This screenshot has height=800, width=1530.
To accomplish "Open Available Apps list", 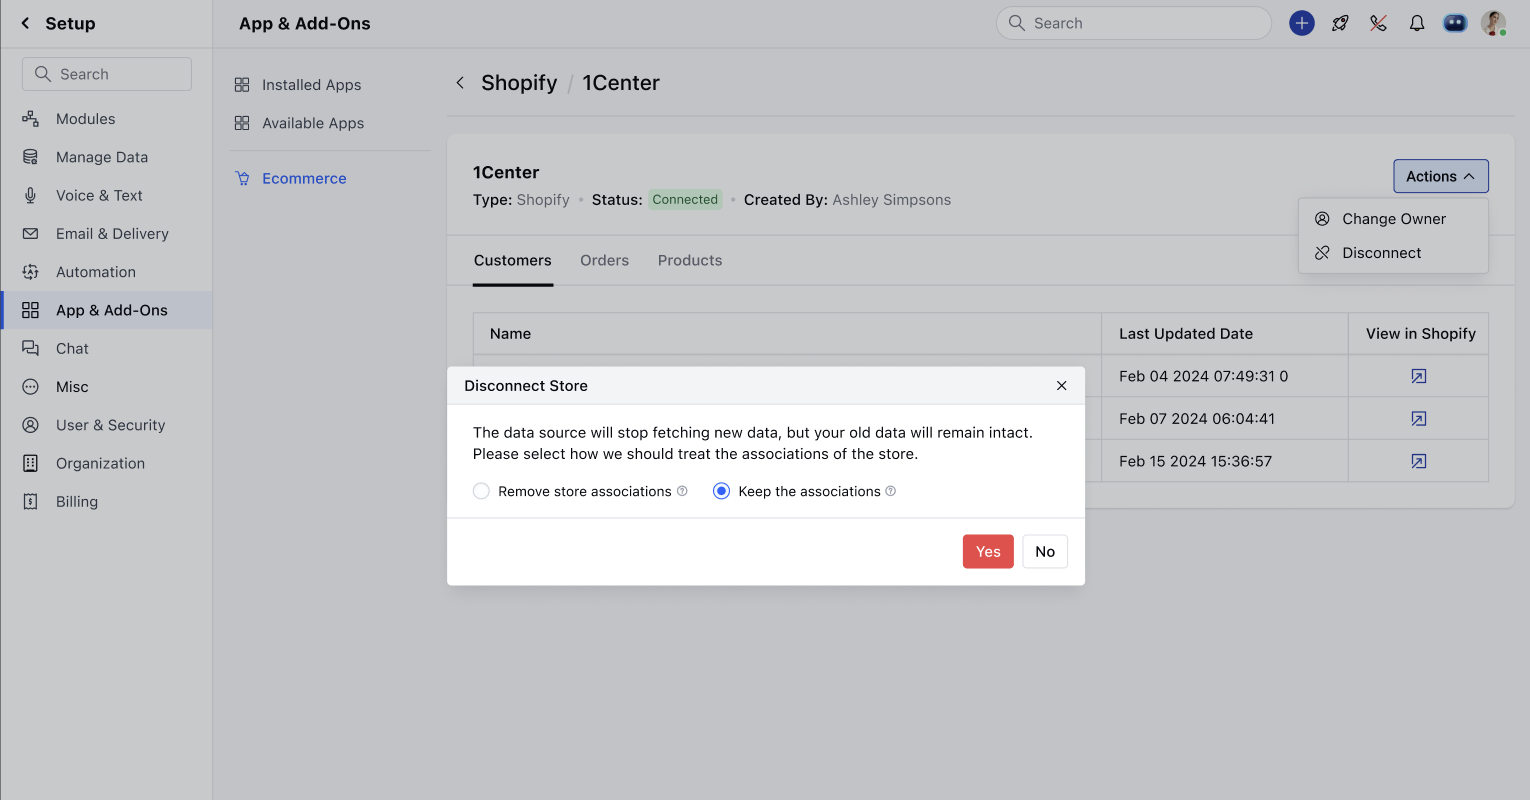I will click(x=313, y=123).
